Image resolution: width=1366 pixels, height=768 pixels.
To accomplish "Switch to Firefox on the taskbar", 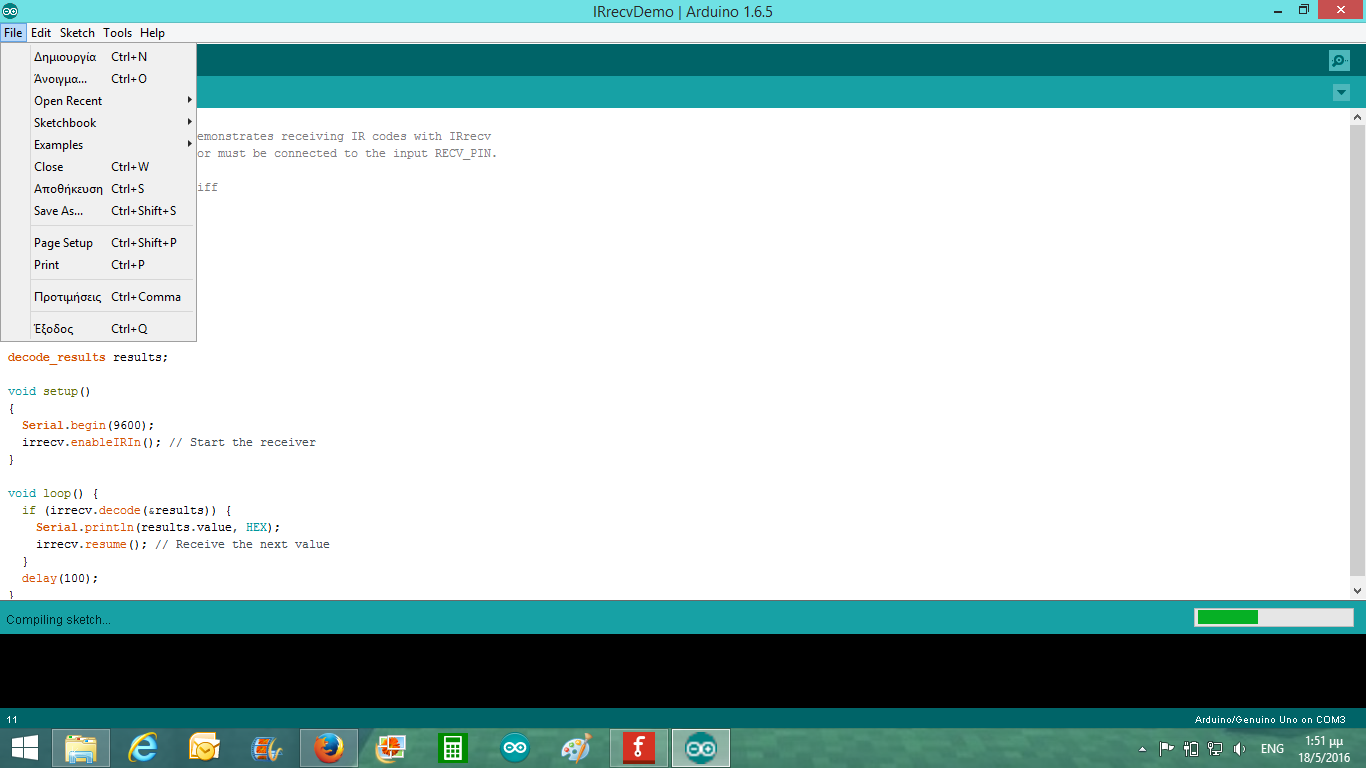I will tap(329, 748).
